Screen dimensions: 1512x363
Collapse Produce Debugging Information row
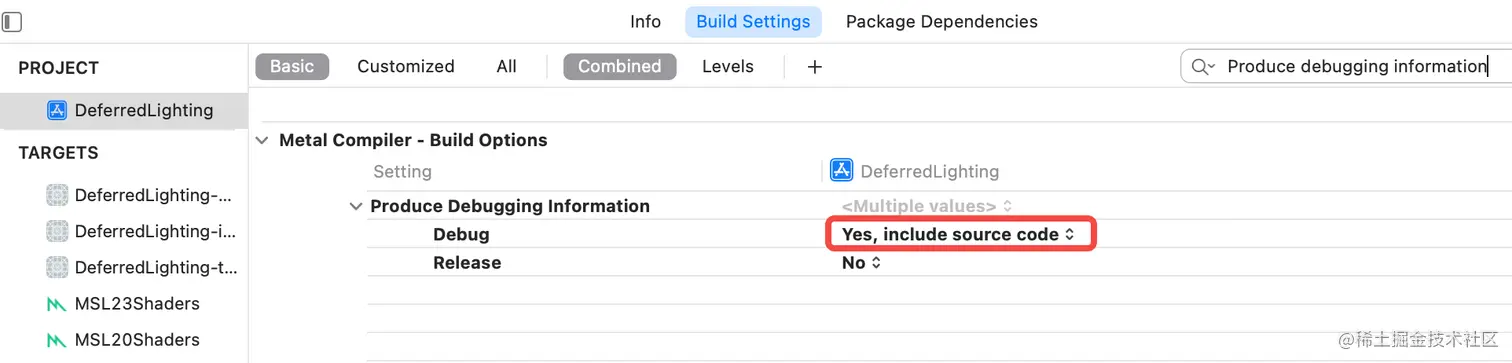tap(355, 207)
